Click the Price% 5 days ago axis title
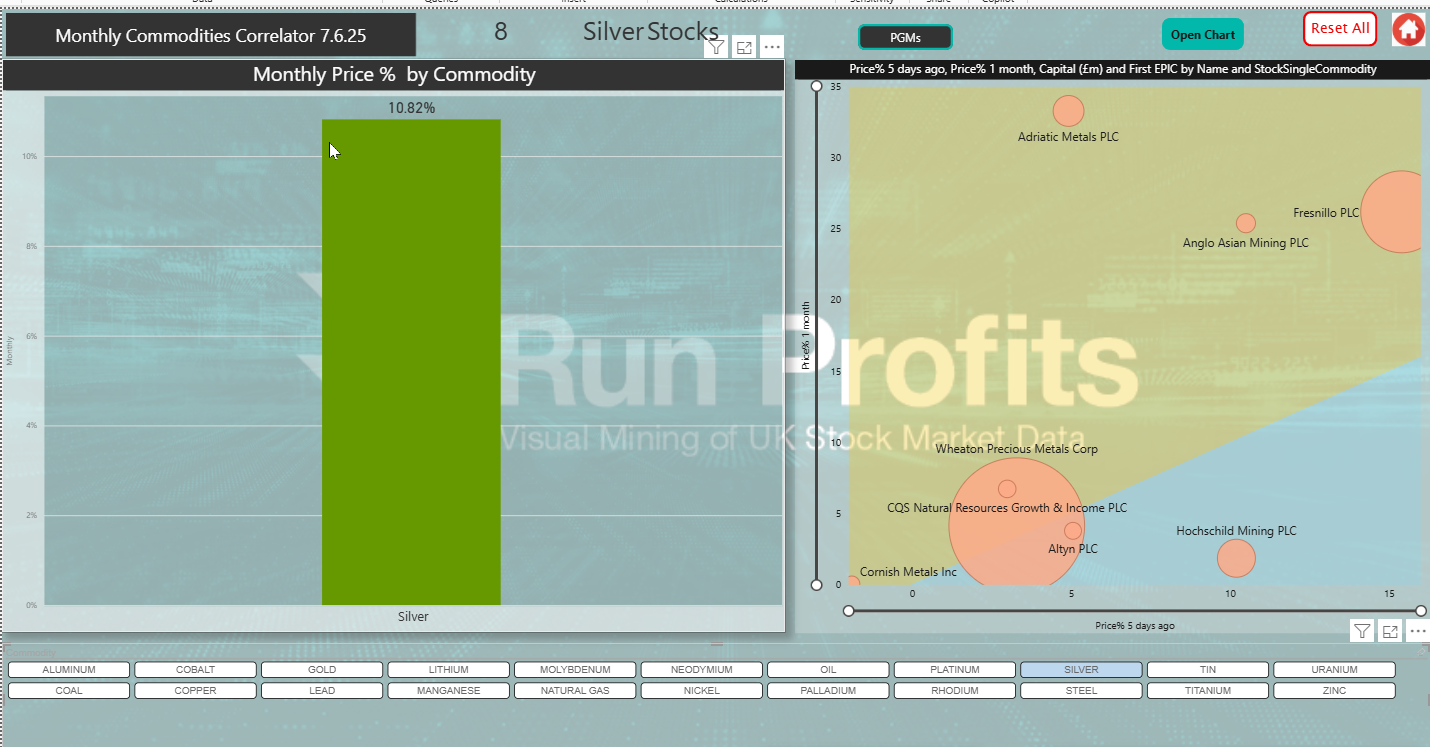Image resolution: width=1430 pixels, height=747 pixels. [1135, 626]
